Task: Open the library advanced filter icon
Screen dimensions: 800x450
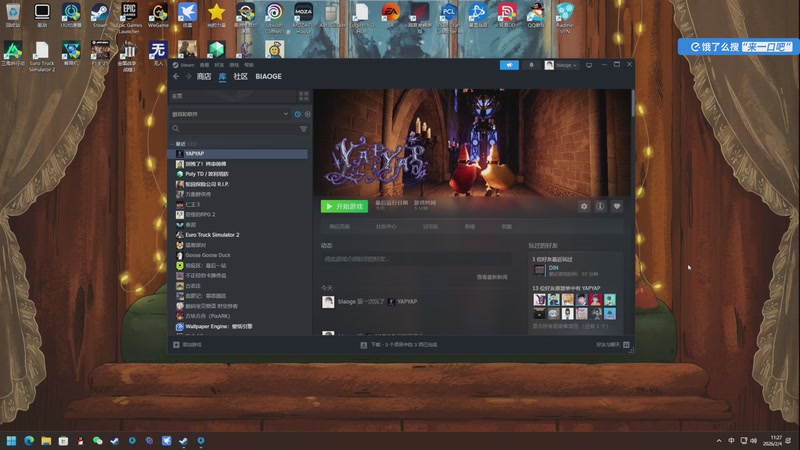Action: pyautogui.click(x=304, y=129)
